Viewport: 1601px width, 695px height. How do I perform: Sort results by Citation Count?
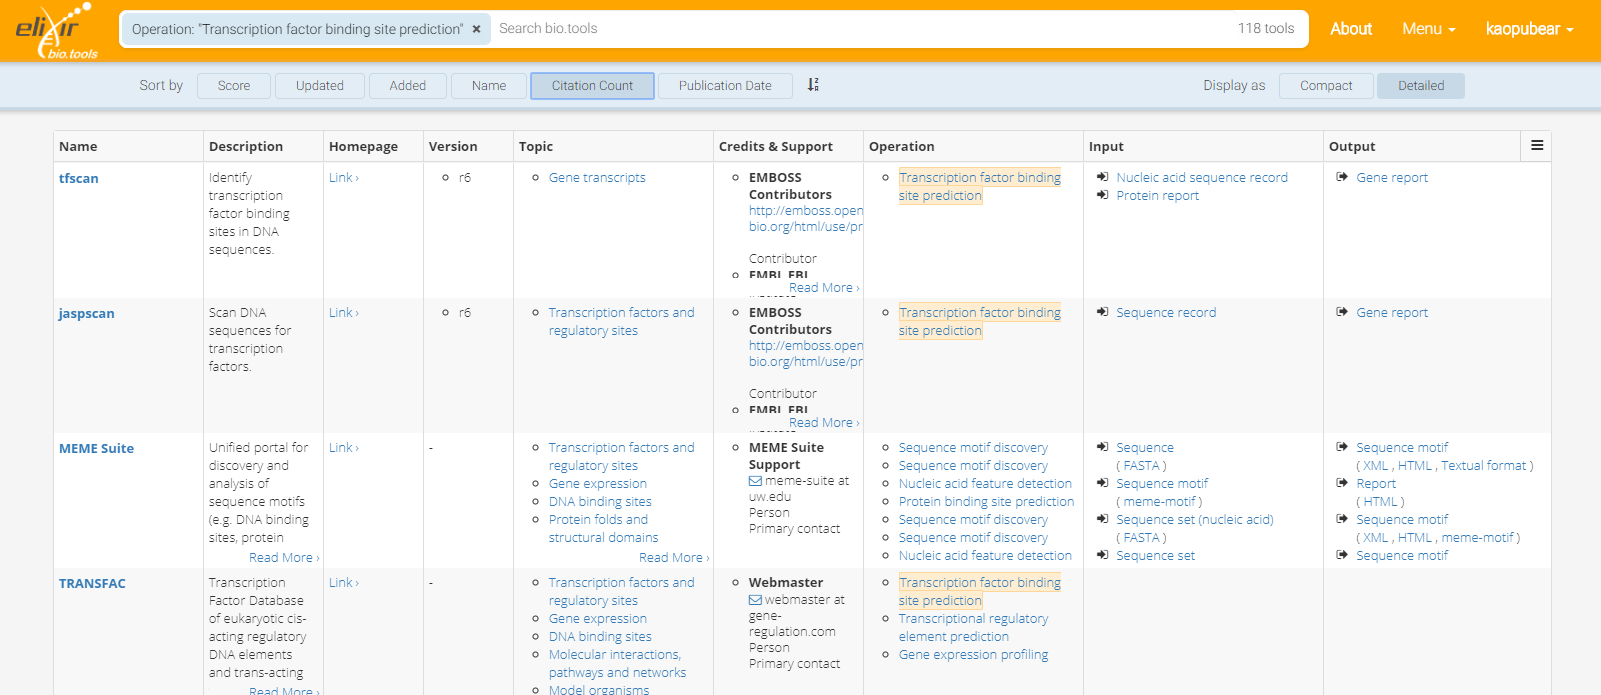click(x=592, y=86)
